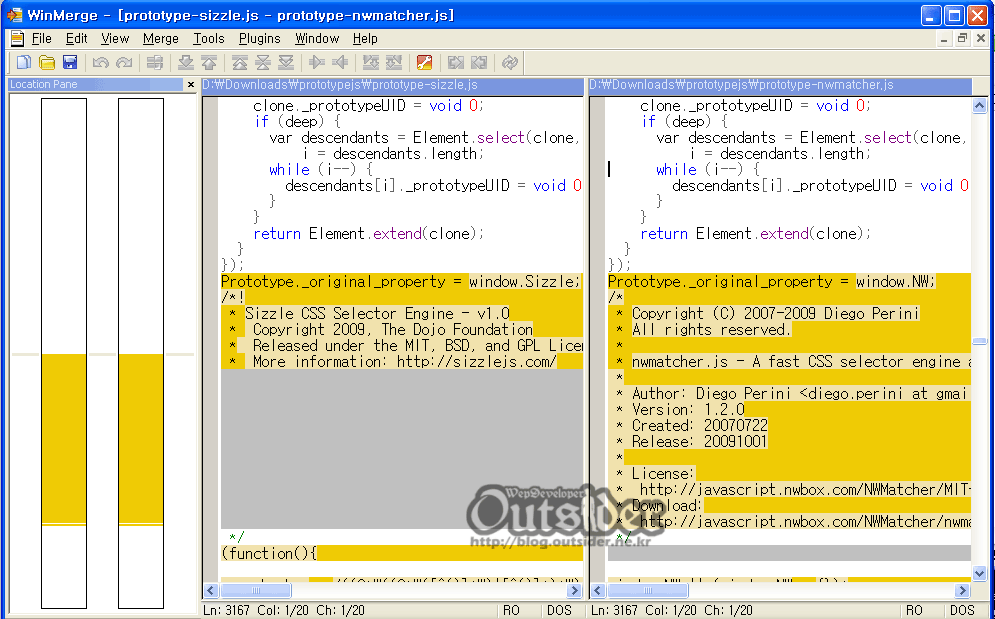This screenshot has width=995, height=619.
Task: Go to Last Difference icon
Action: (286, 62)
